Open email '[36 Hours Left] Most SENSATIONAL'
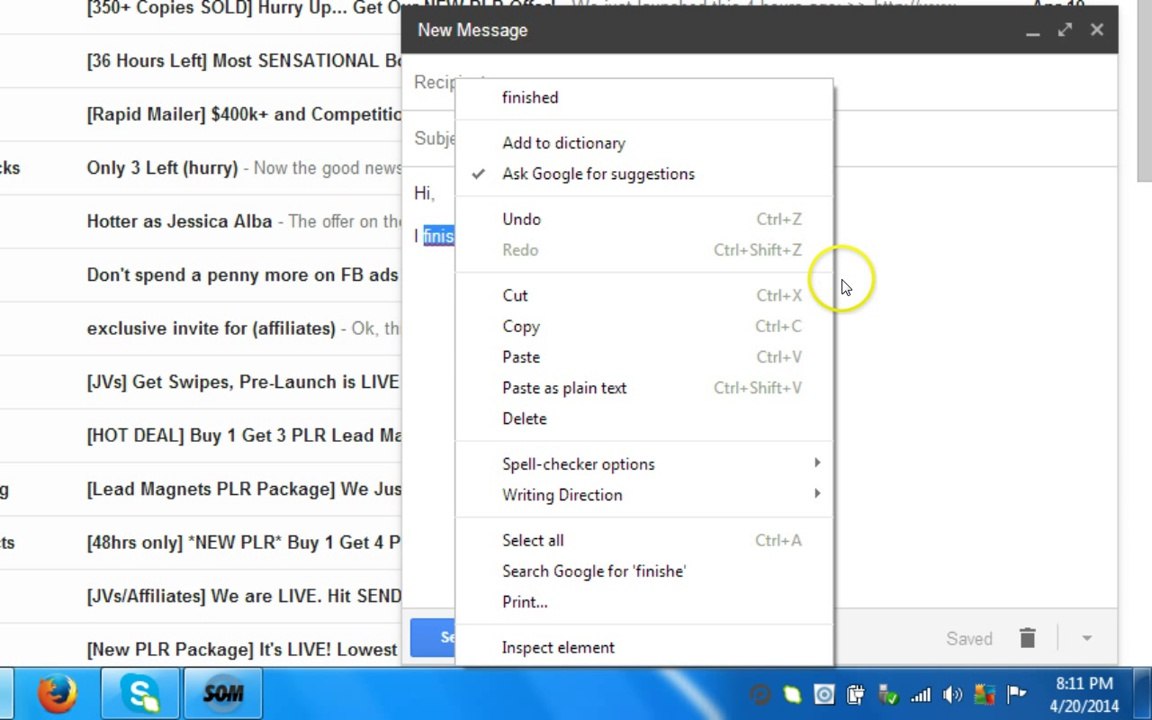This screenshot has height=720, width=1152. click(x=200, y=61)
